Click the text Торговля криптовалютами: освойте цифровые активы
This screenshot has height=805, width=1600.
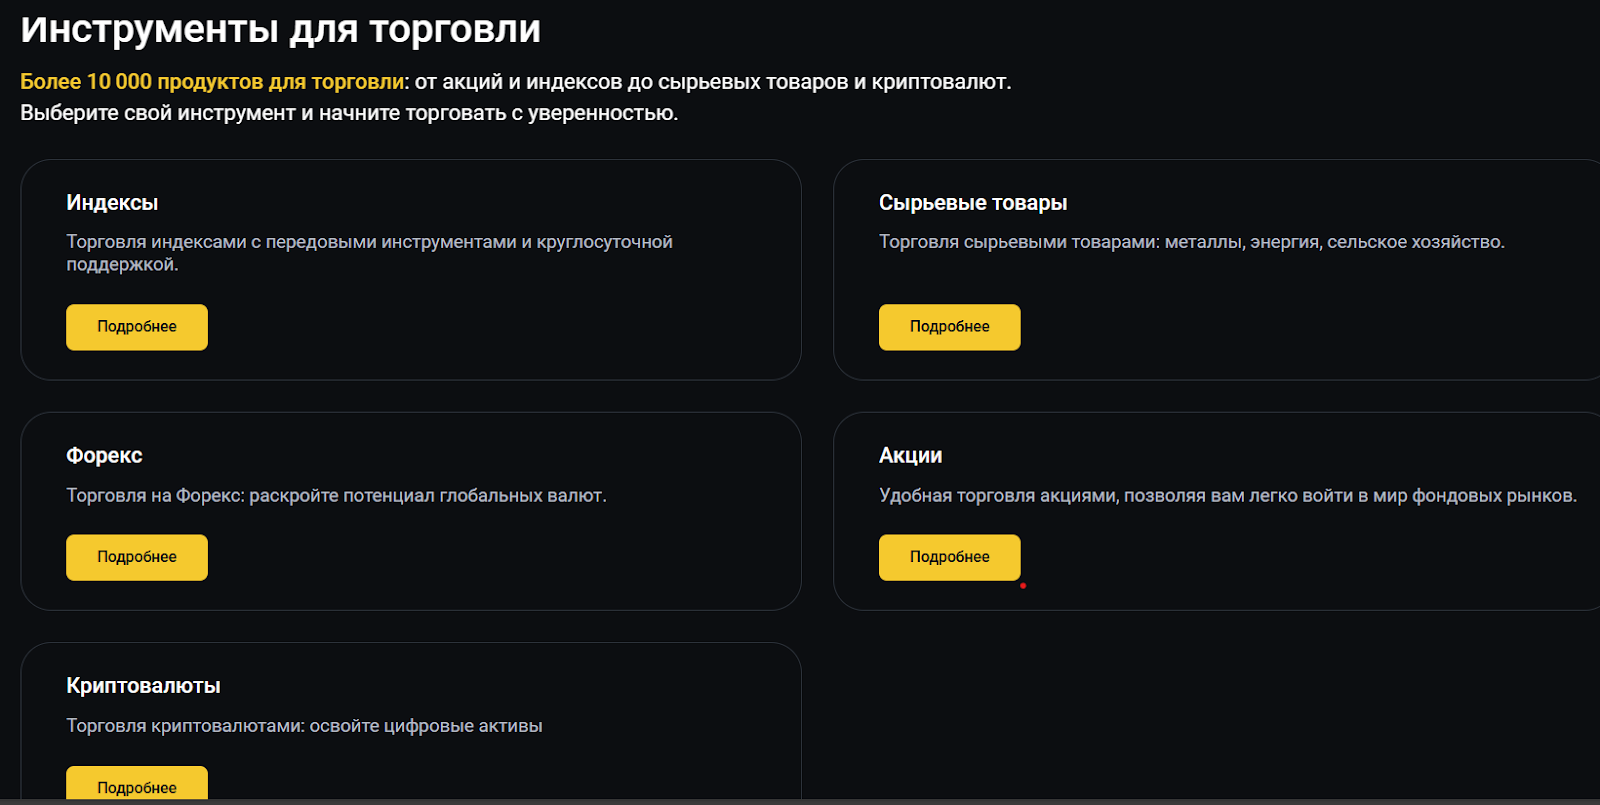[304, 725]
